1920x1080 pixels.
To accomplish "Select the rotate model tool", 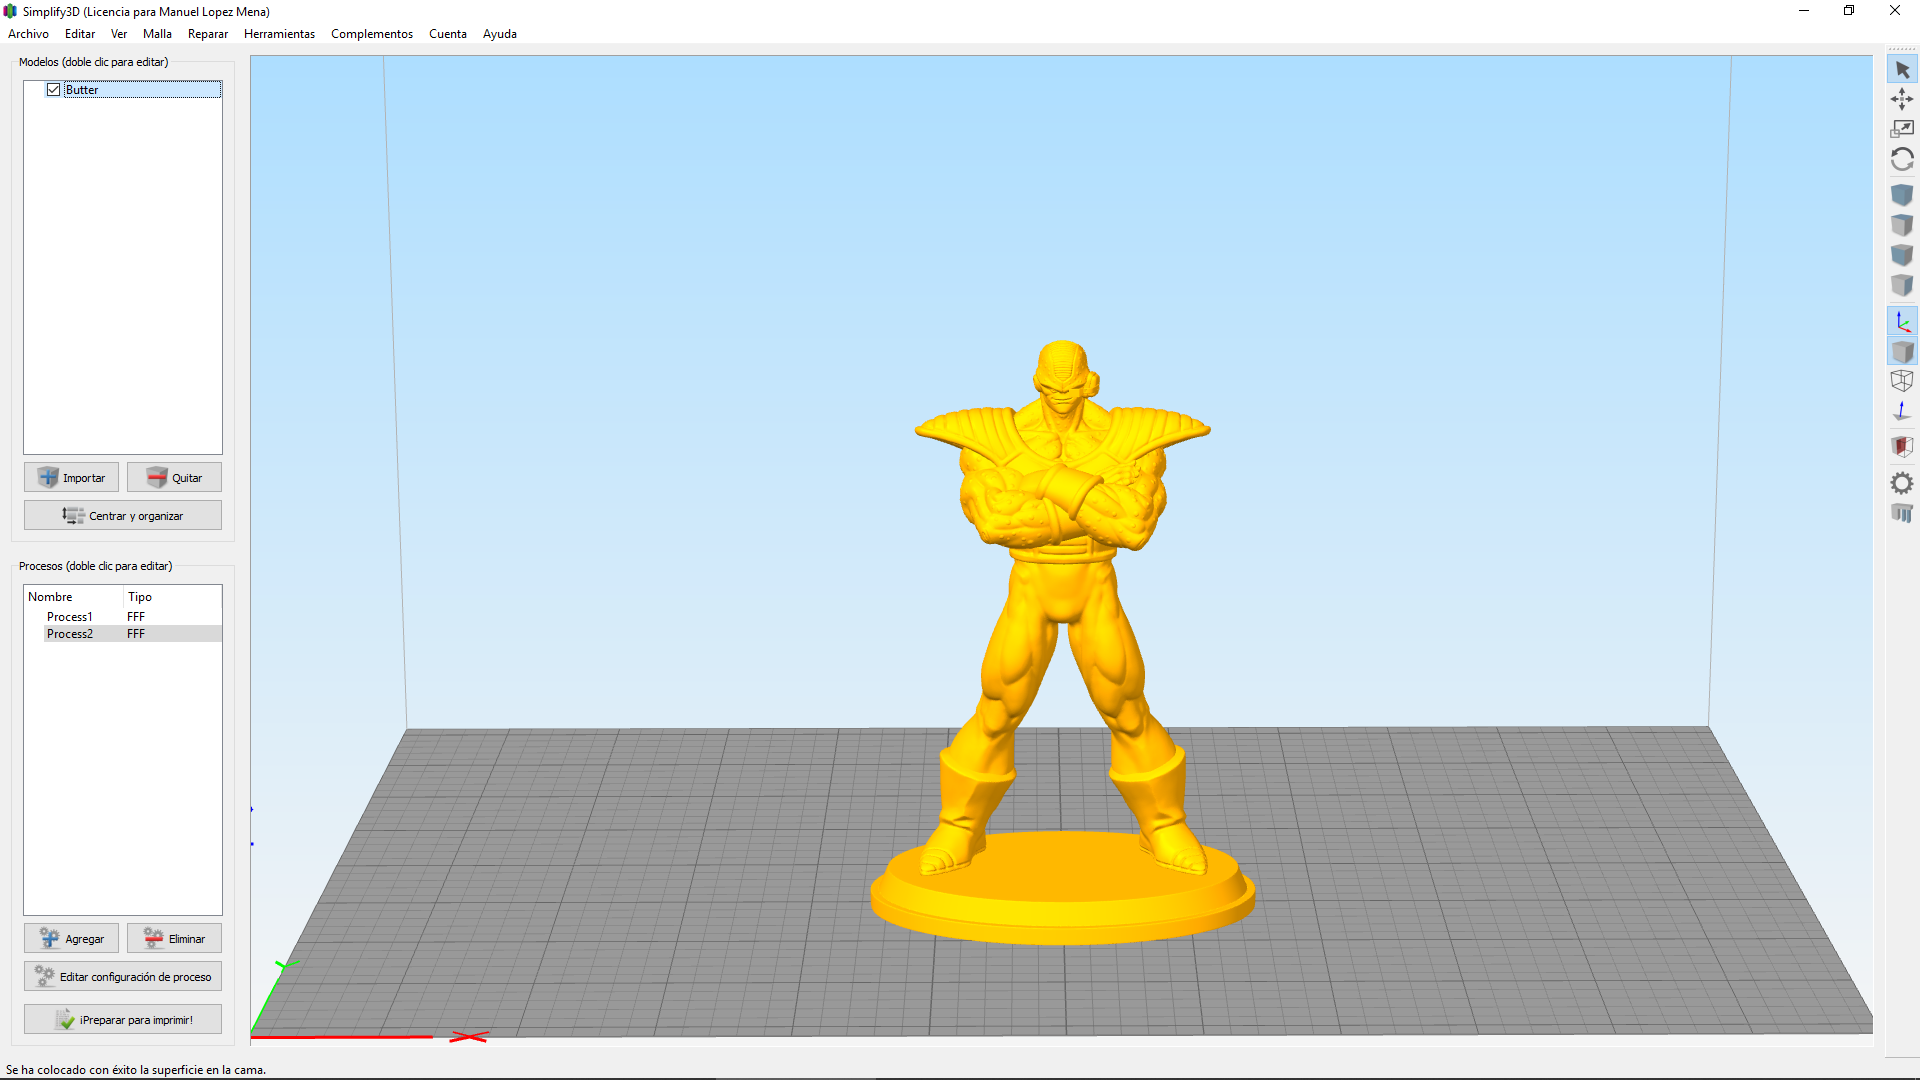I will (1902, 160).
